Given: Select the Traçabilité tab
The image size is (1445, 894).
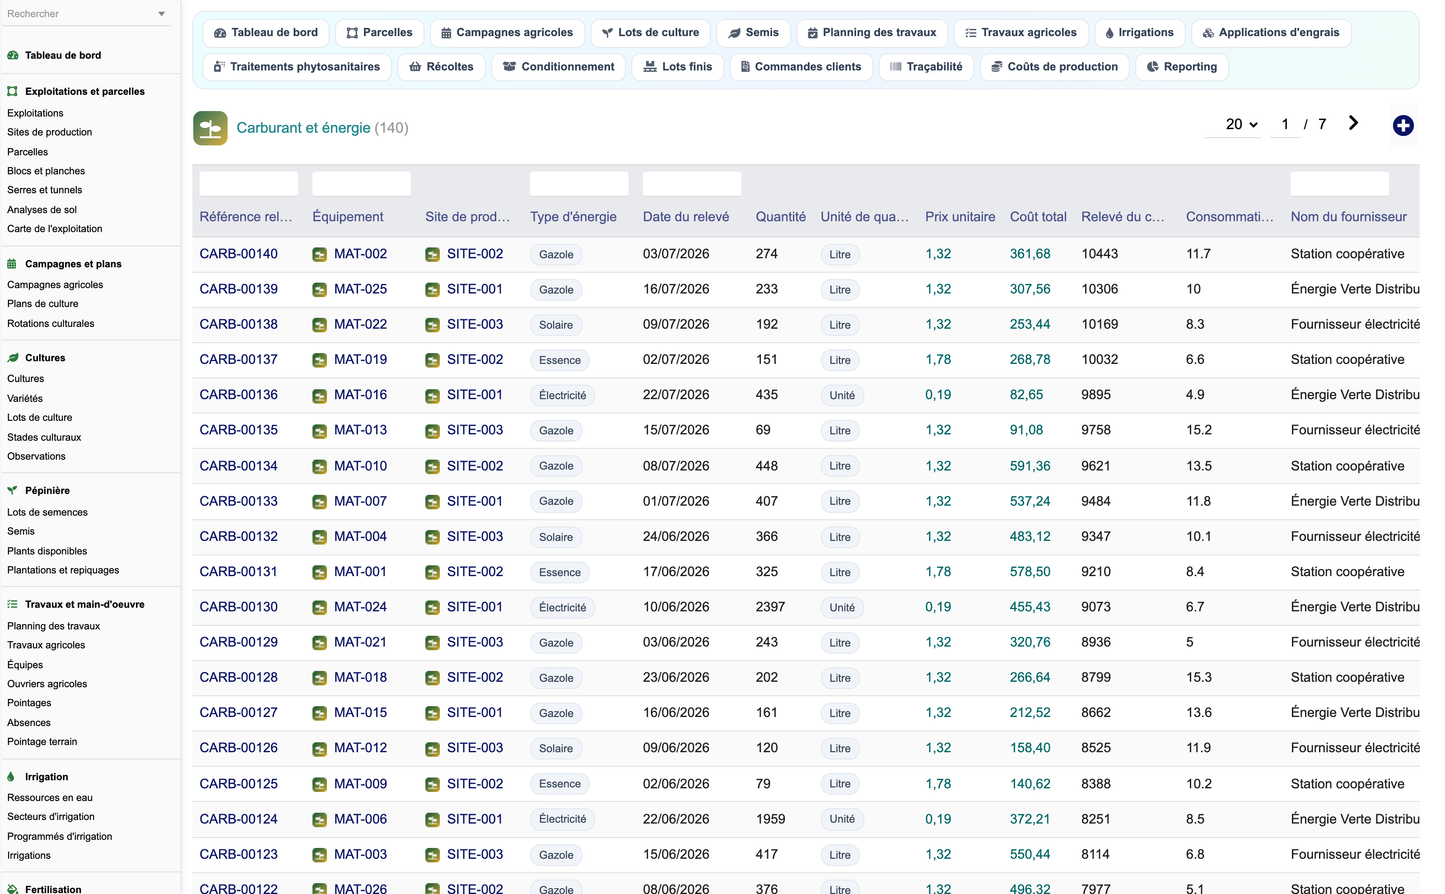Looking at the screenshot, I should (x=926, y=67).
